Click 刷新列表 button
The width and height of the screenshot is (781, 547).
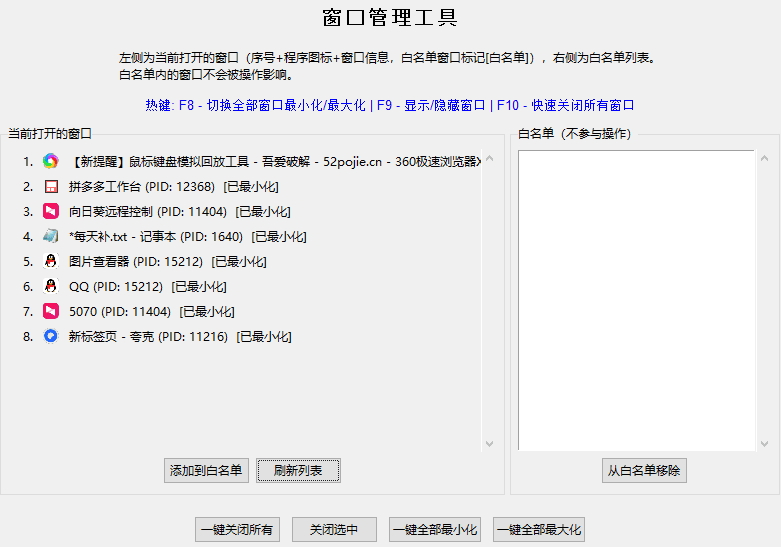298,470
